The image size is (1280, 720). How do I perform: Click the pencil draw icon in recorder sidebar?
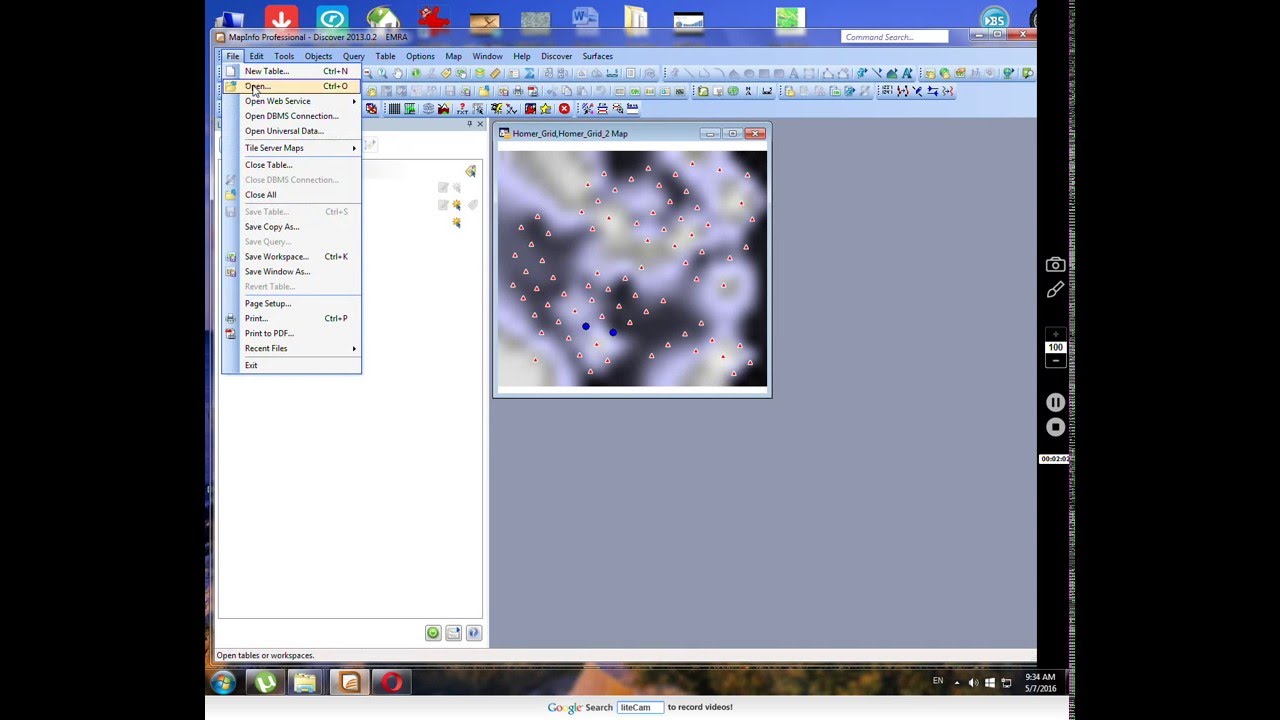coord(1055,290)
